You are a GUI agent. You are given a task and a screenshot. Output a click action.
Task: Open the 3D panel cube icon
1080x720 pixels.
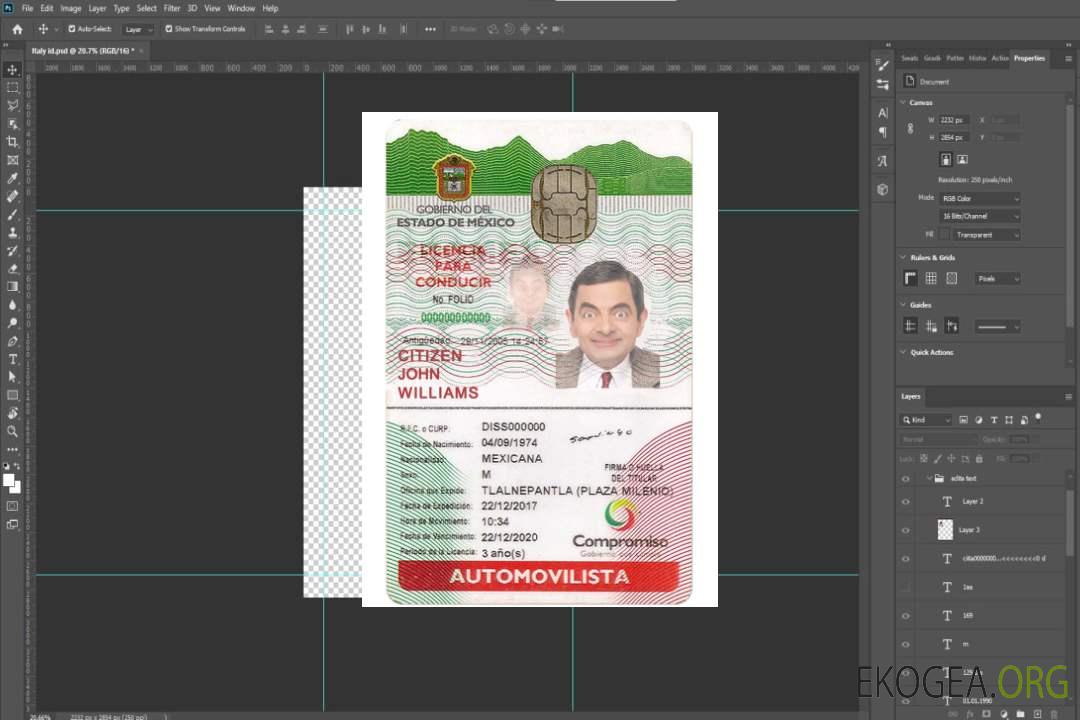(882, 189)
